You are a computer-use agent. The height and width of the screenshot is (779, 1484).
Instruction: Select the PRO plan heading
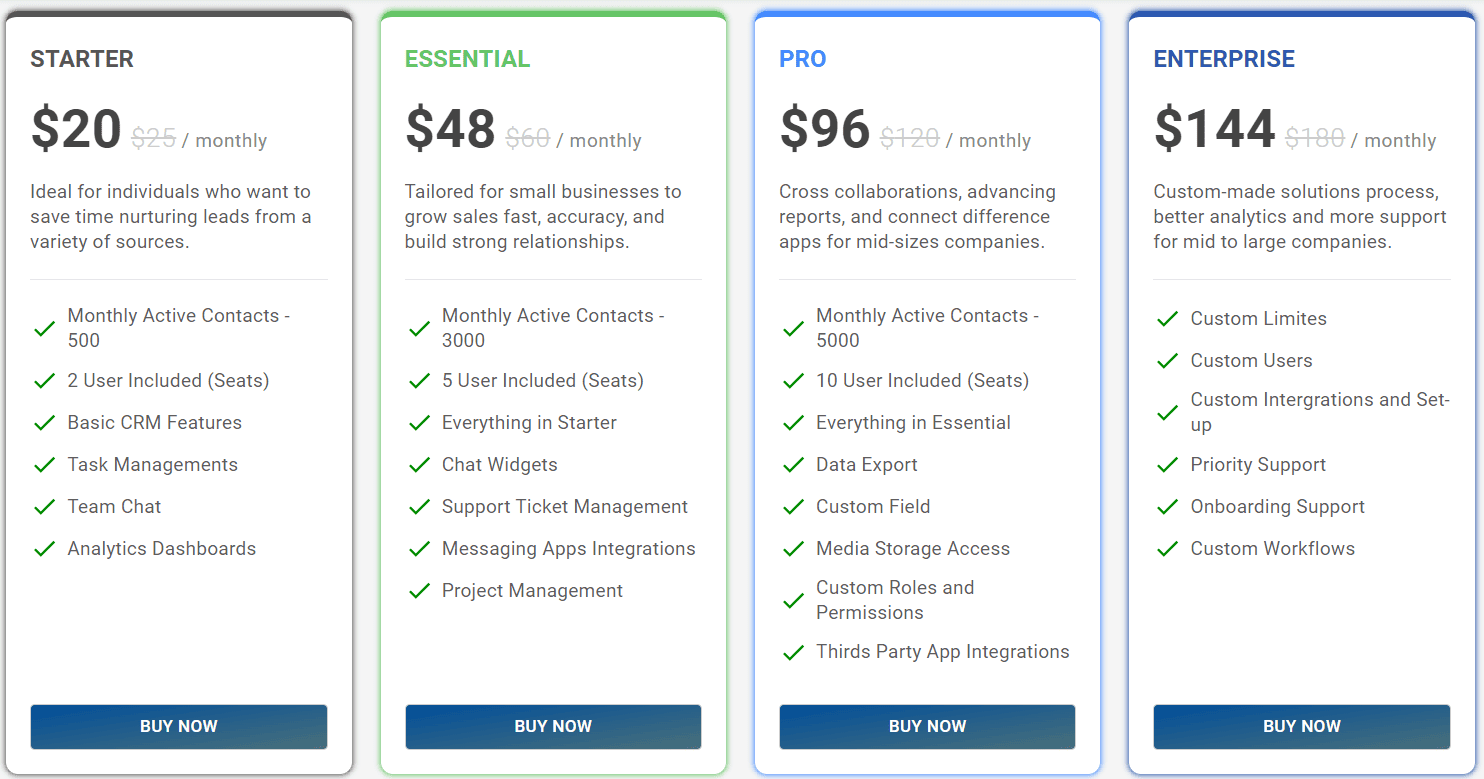(802, 59)
